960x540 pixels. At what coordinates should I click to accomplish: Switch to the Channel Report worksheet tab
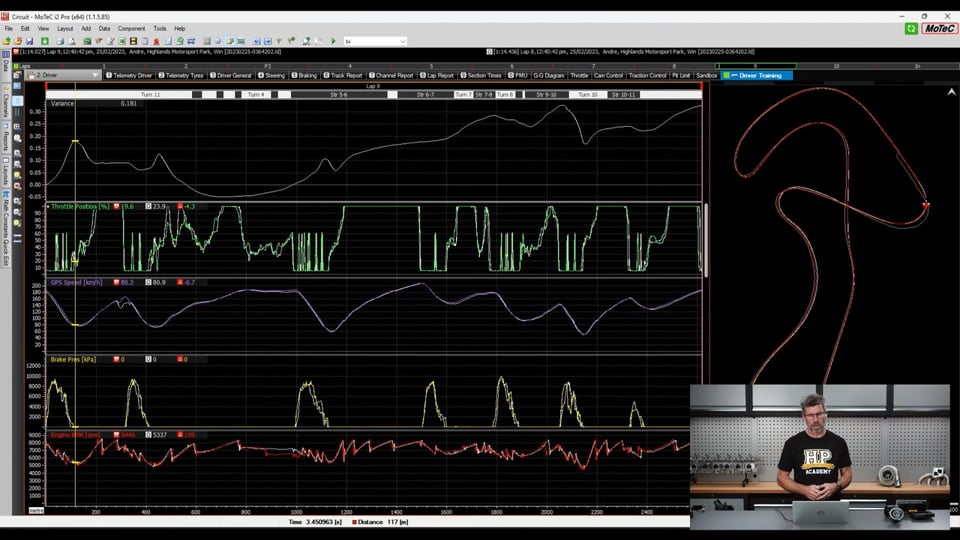pyautogui.click(x=391, y=75)
